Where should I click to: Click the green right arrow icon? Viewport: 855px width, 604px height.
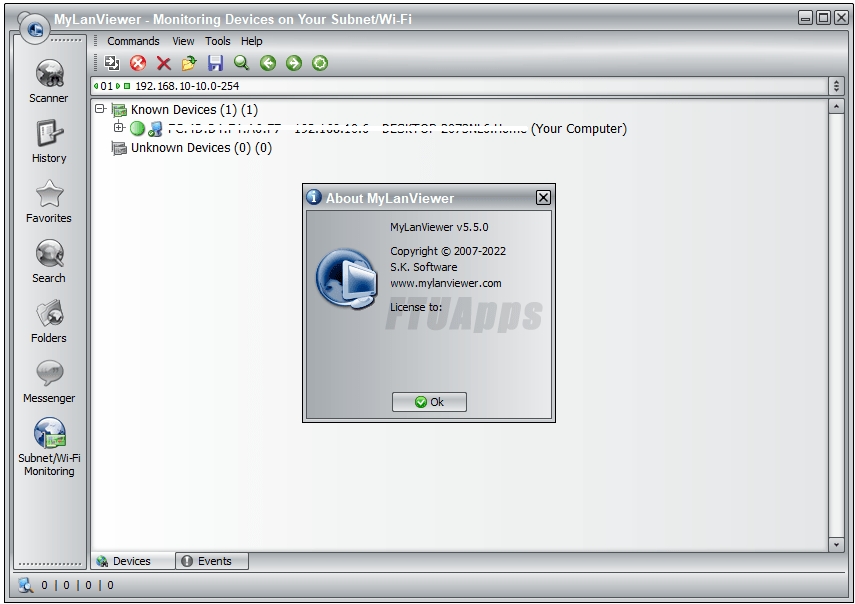tap(294, 63)
